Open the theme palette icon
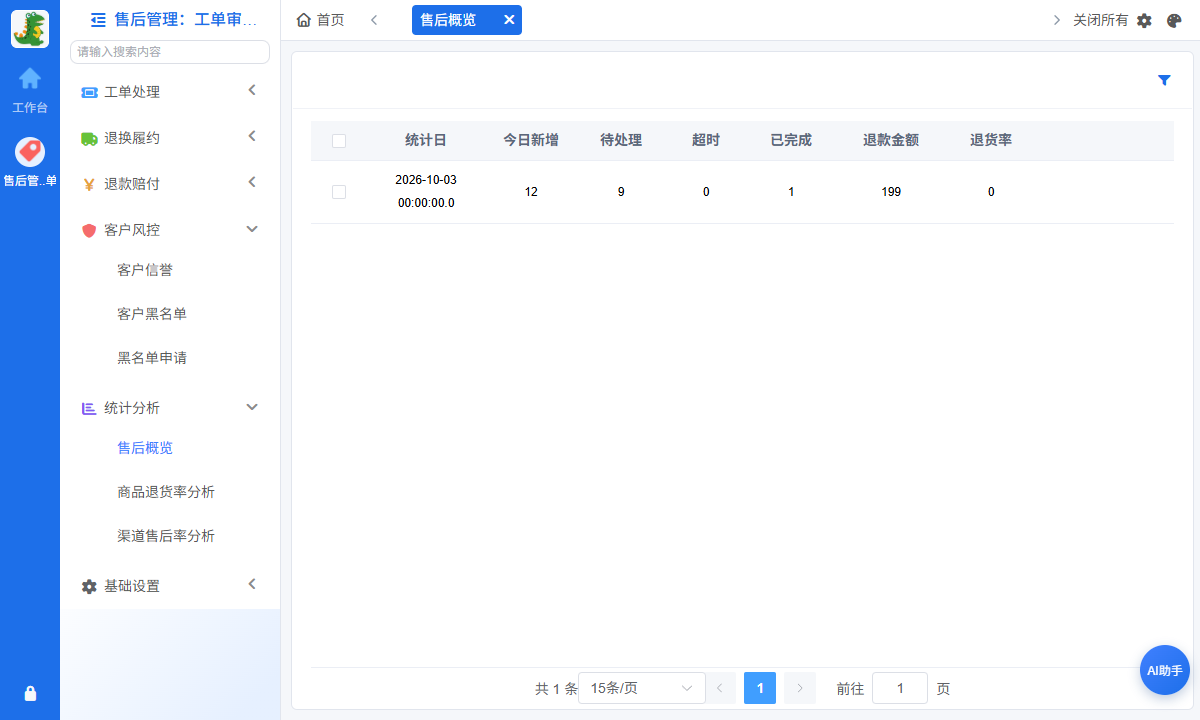 click(x=1174, y=20)
